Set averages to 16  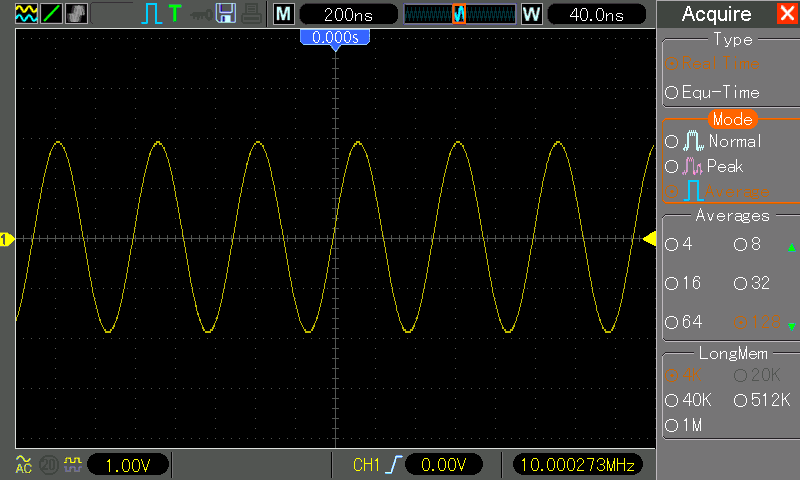tap(683, 283)
